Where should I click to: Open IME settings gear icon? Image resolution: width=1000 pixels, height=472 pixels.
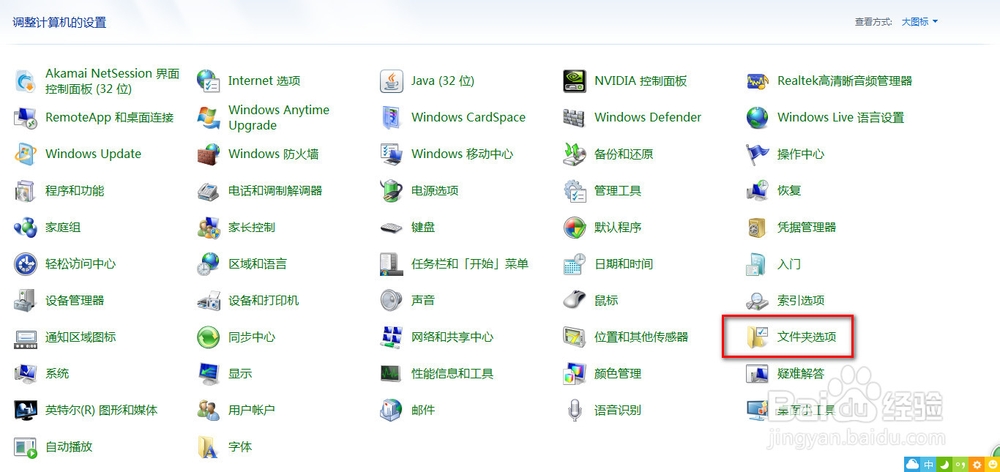pos(976,464)
